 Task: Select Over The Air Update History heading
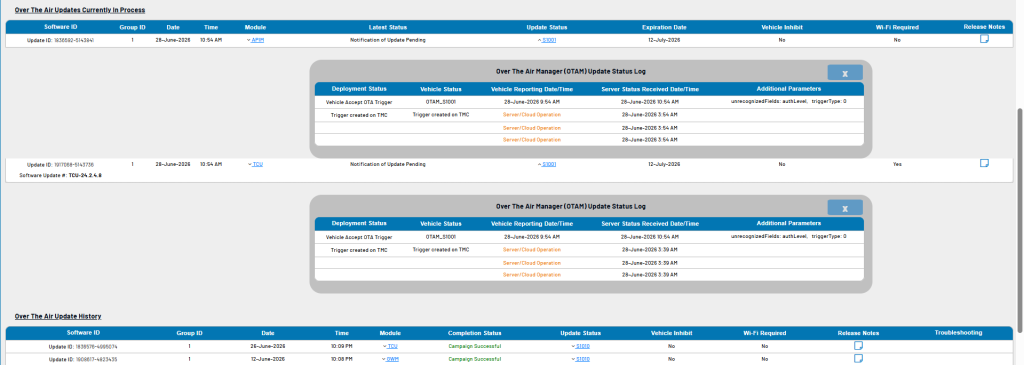pos(57,316)
